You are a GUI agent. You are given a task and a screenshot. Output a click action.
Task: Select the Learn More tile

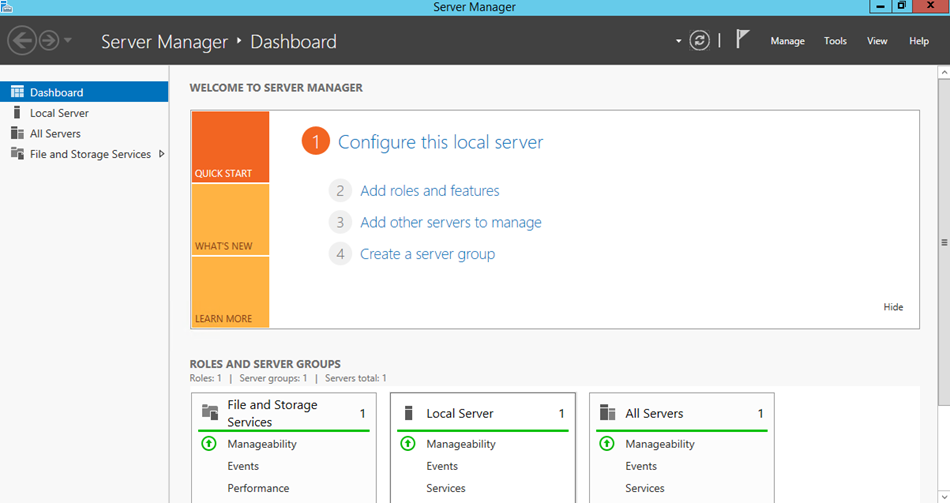point(230,292)
